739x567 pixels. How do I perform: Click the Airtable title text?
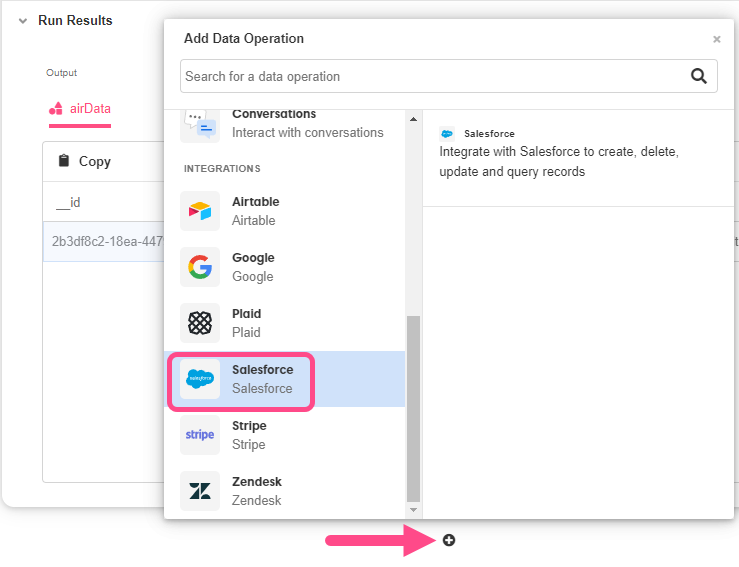(x=255, y=202)
